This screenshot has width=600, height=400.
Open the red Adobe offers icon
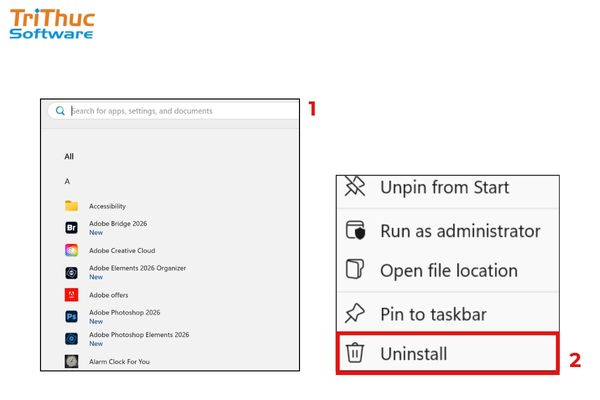72,295
